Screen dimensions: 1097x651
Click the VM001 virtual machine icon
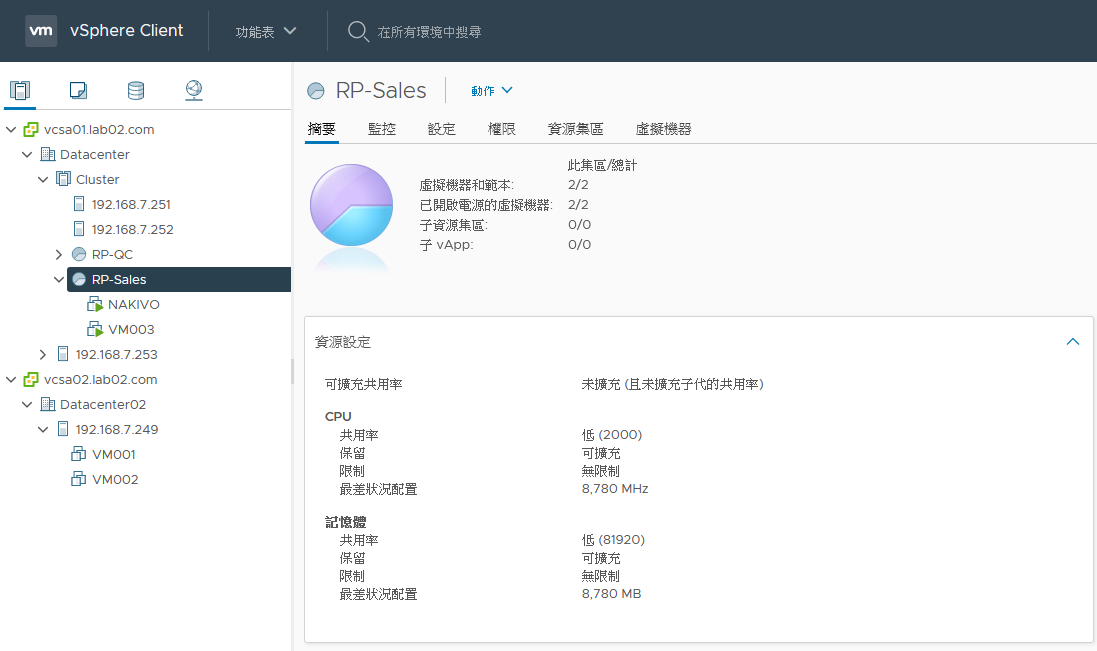point(78,455)
